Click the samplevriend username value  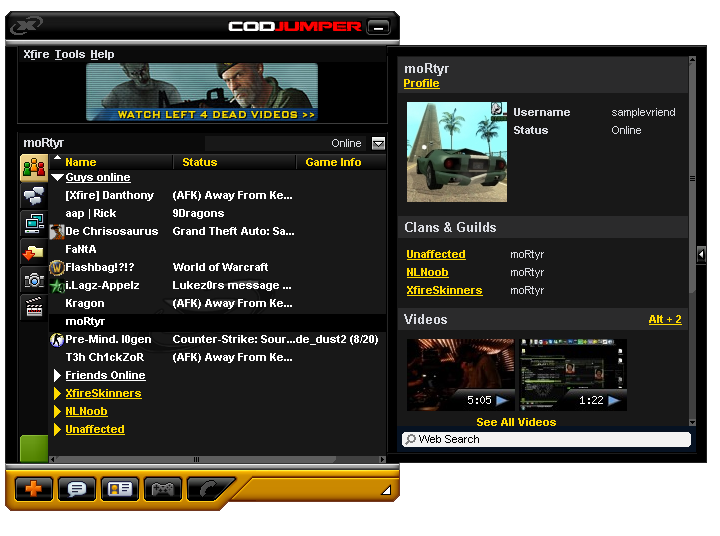pyautogui.click(x=643, y=113)
